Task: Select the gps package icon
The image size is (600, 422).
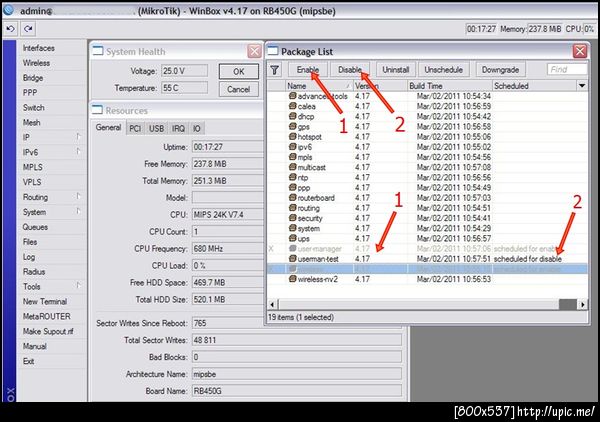Action: tap(292, 126)
